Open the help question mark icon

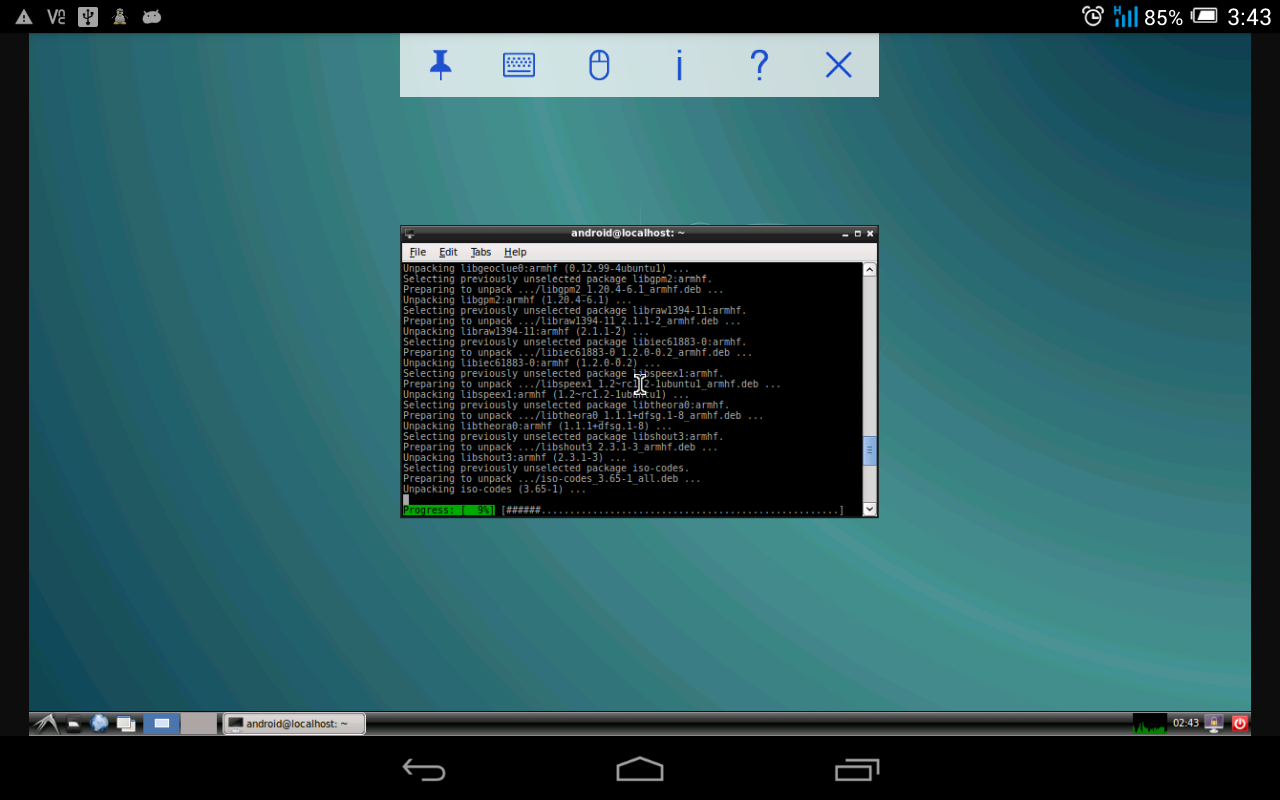759,66
